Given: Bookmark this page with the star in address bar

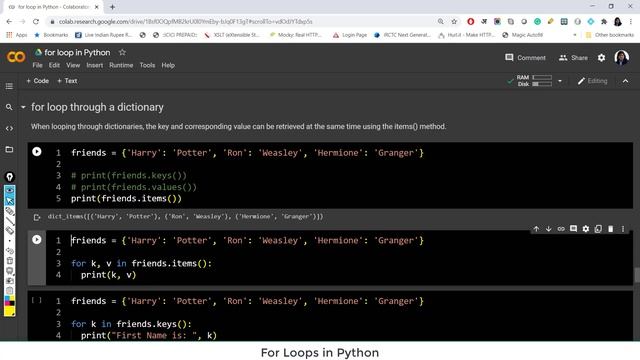Looking at the screenshot, I should [x=454, y=21].
